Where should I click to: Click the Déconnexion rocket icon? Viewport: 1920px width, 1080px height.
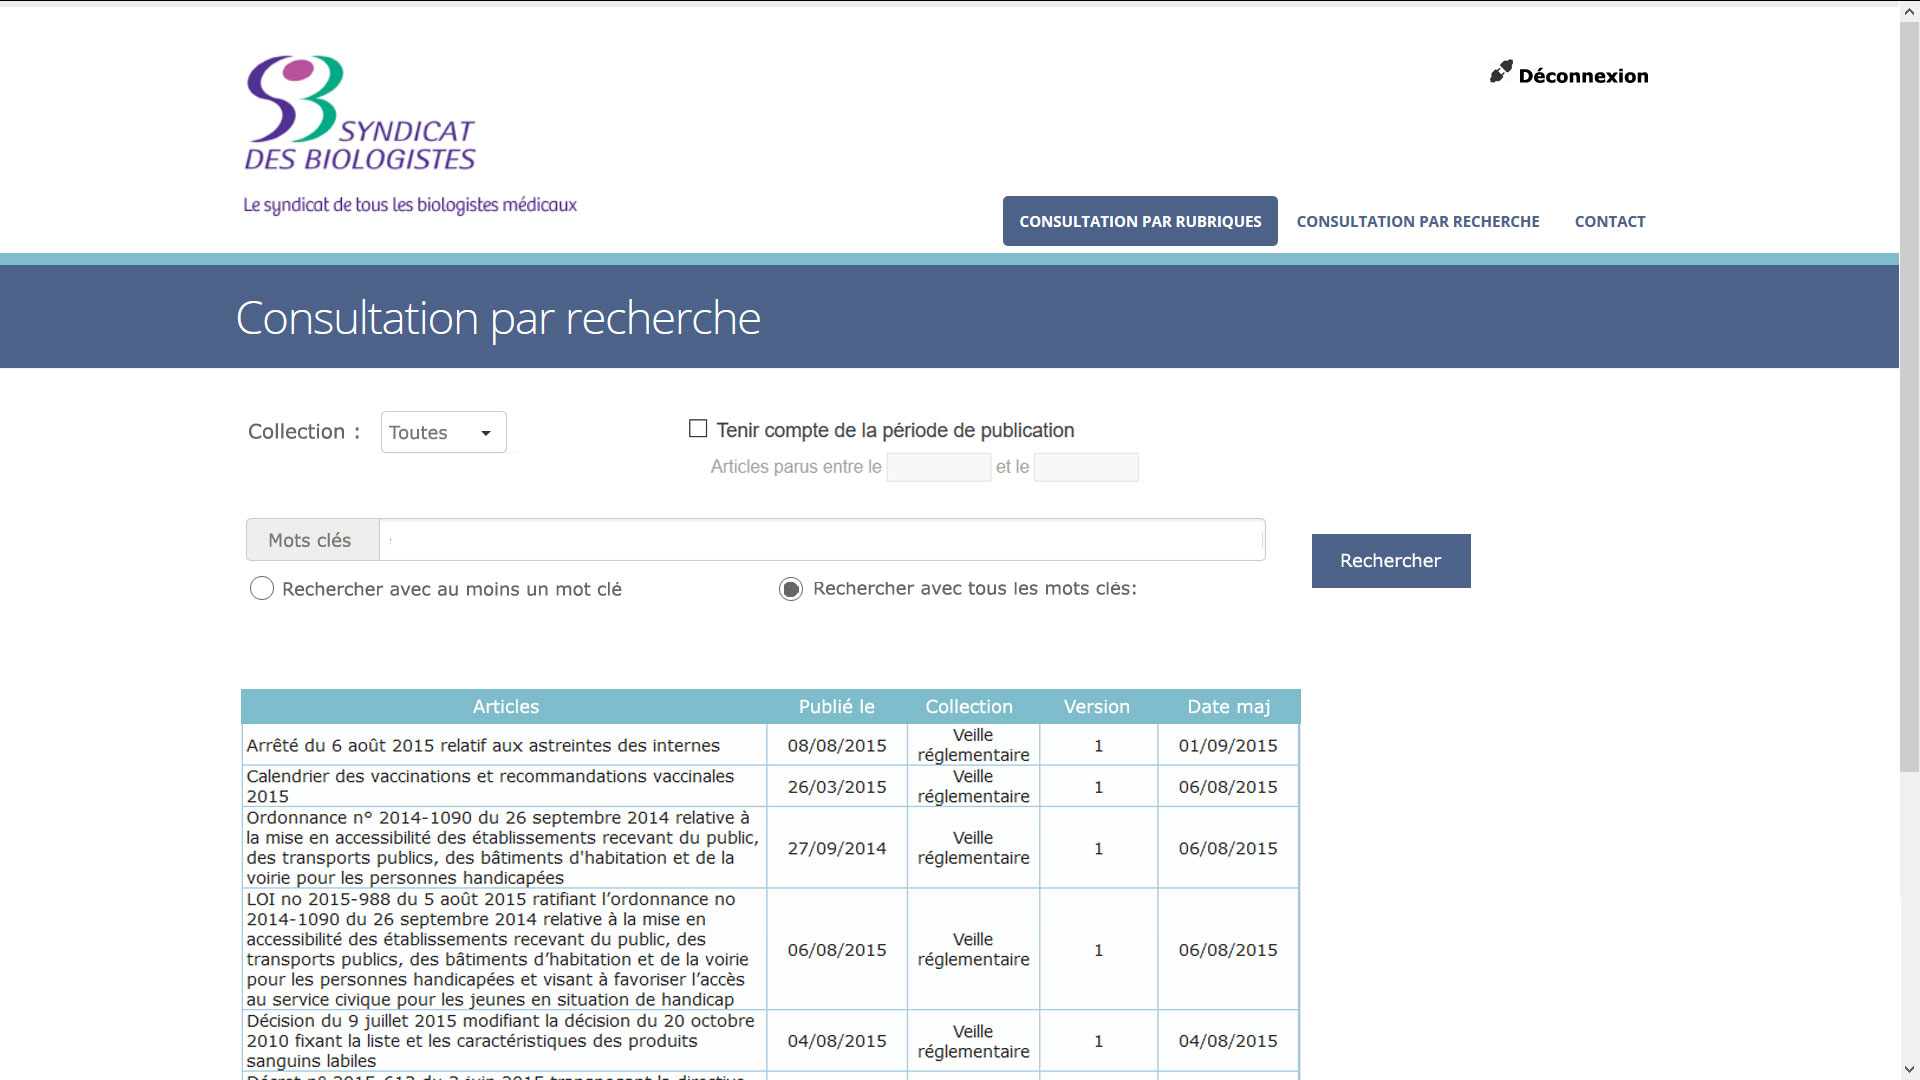coord(1499,71)
